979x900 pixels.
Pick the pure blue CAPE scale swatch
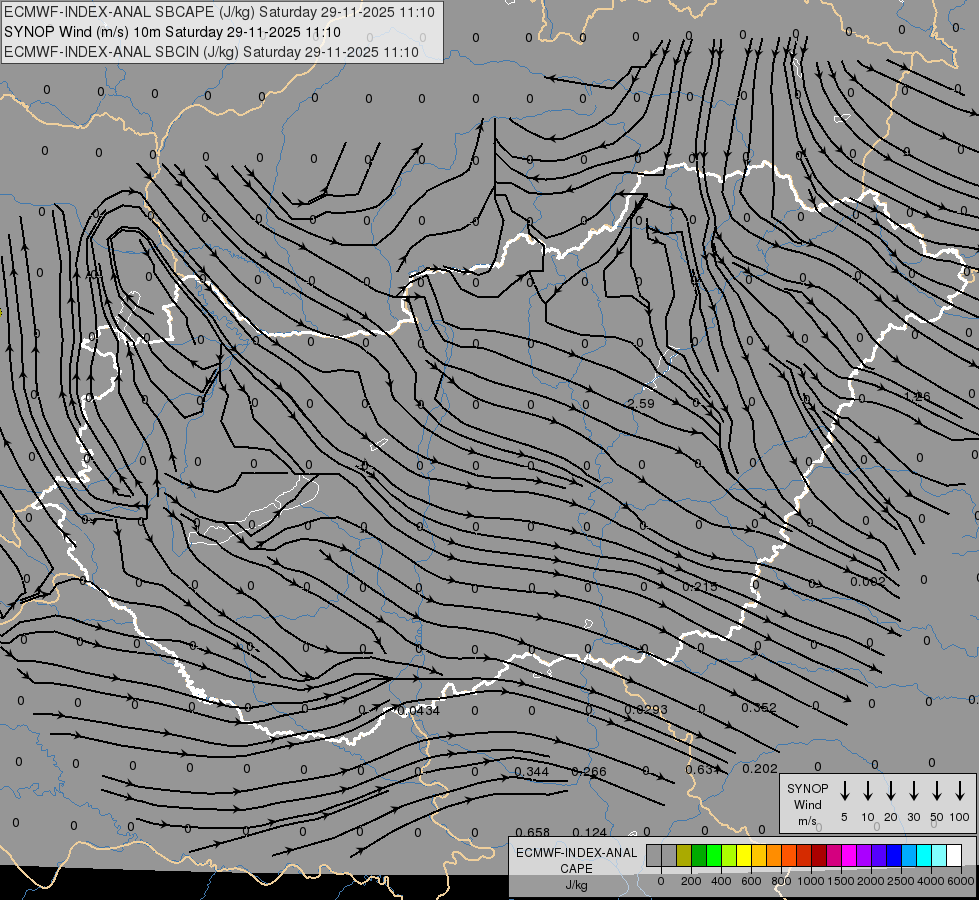pyautogui.click(x=894, y=855)
